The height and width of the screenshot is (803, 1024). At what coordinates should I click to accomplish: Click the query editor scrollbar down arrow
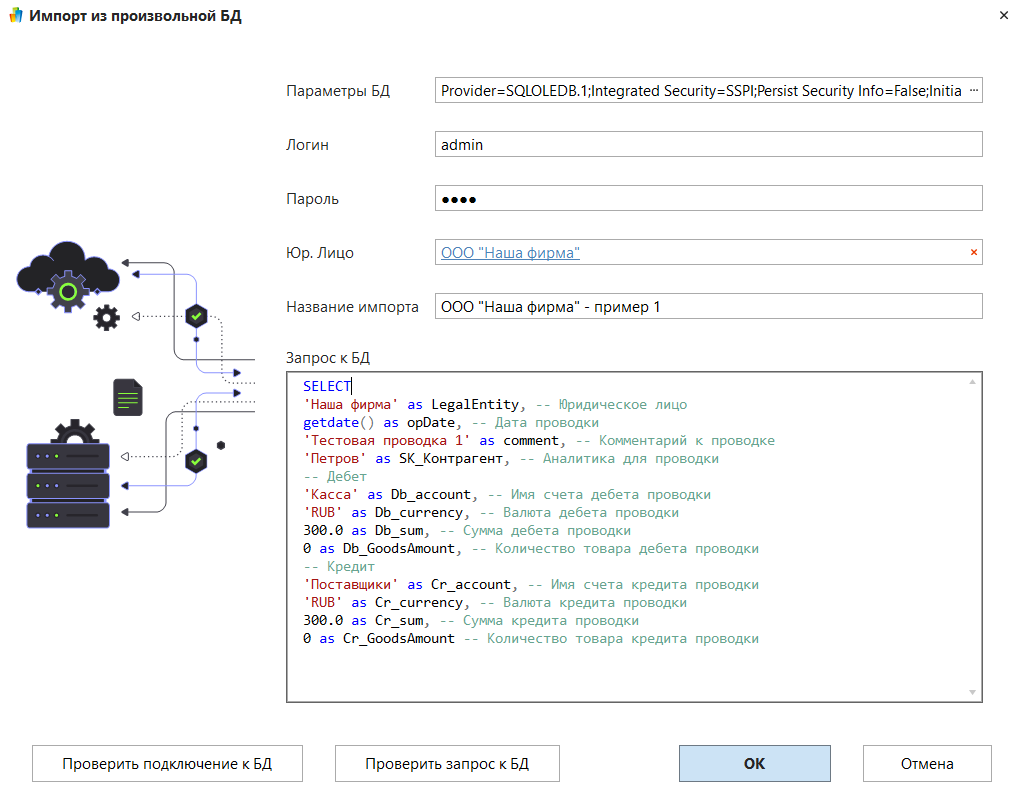coord(973,692)
